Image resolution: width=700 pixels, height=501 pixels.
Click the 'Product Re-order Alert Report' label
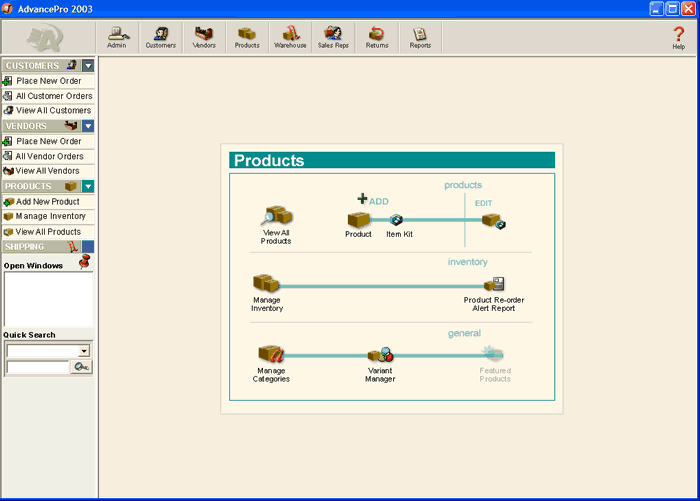[494, 304]
